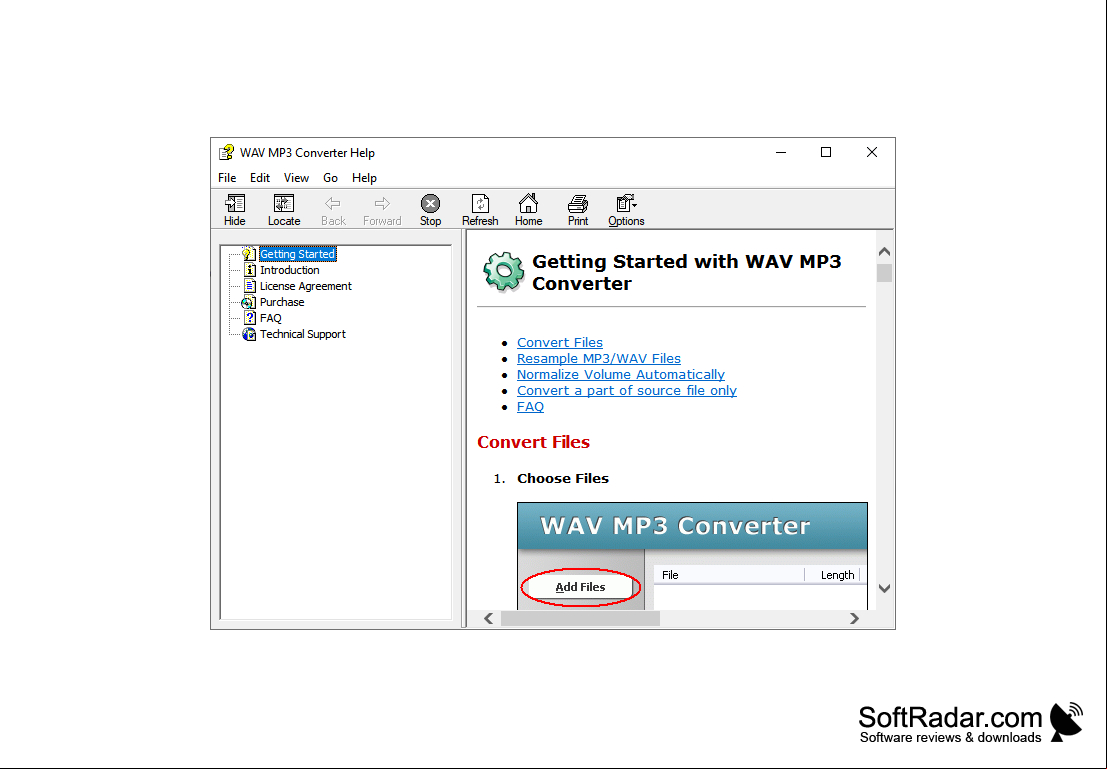Image resolution: width=1107 pixels, height=769 pixels.
Task: Select Getting Started in the contents tree
Action: coord(297,254)
